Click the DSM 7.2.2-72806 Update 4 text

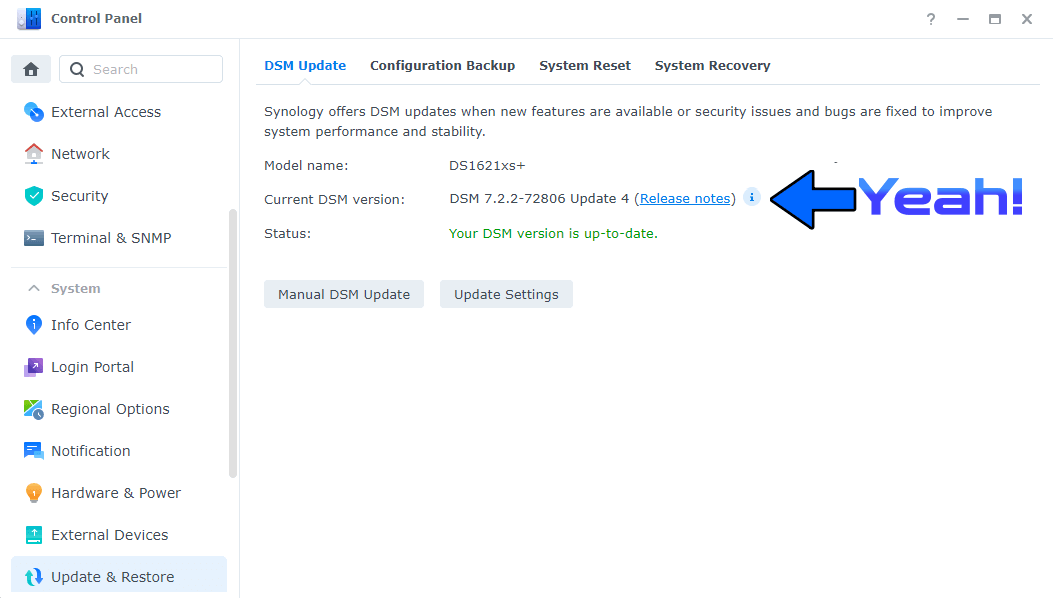pos(539,199)
